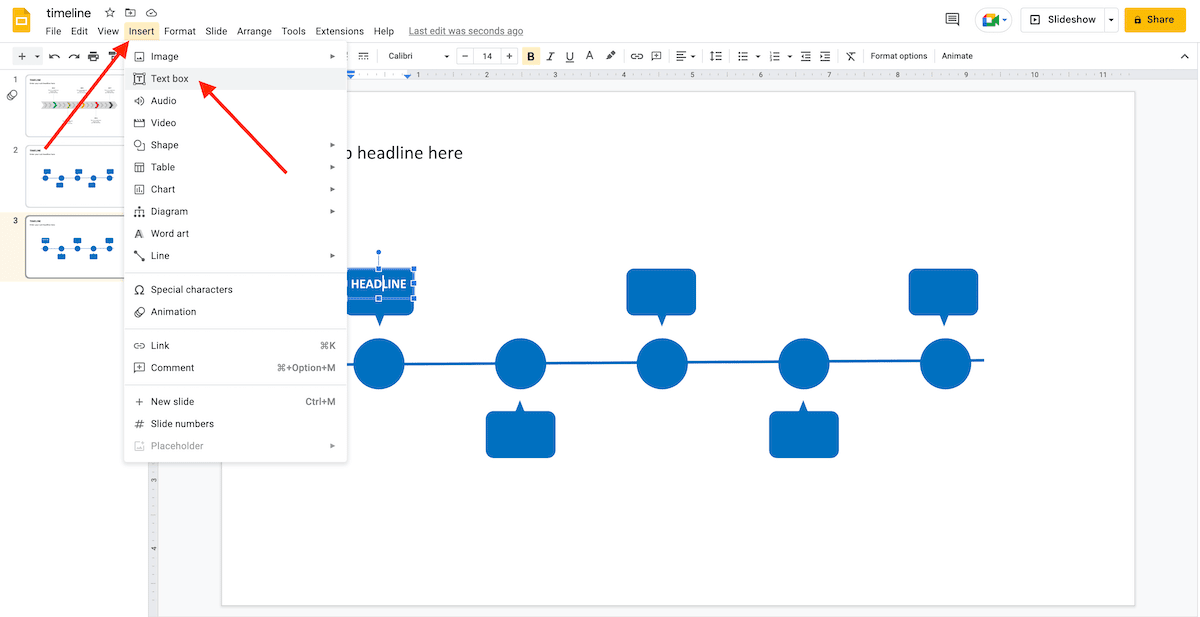Click the Format options button
This screenshot has width=1200, height=617.
pyautogui.click(x=899, y=56)
